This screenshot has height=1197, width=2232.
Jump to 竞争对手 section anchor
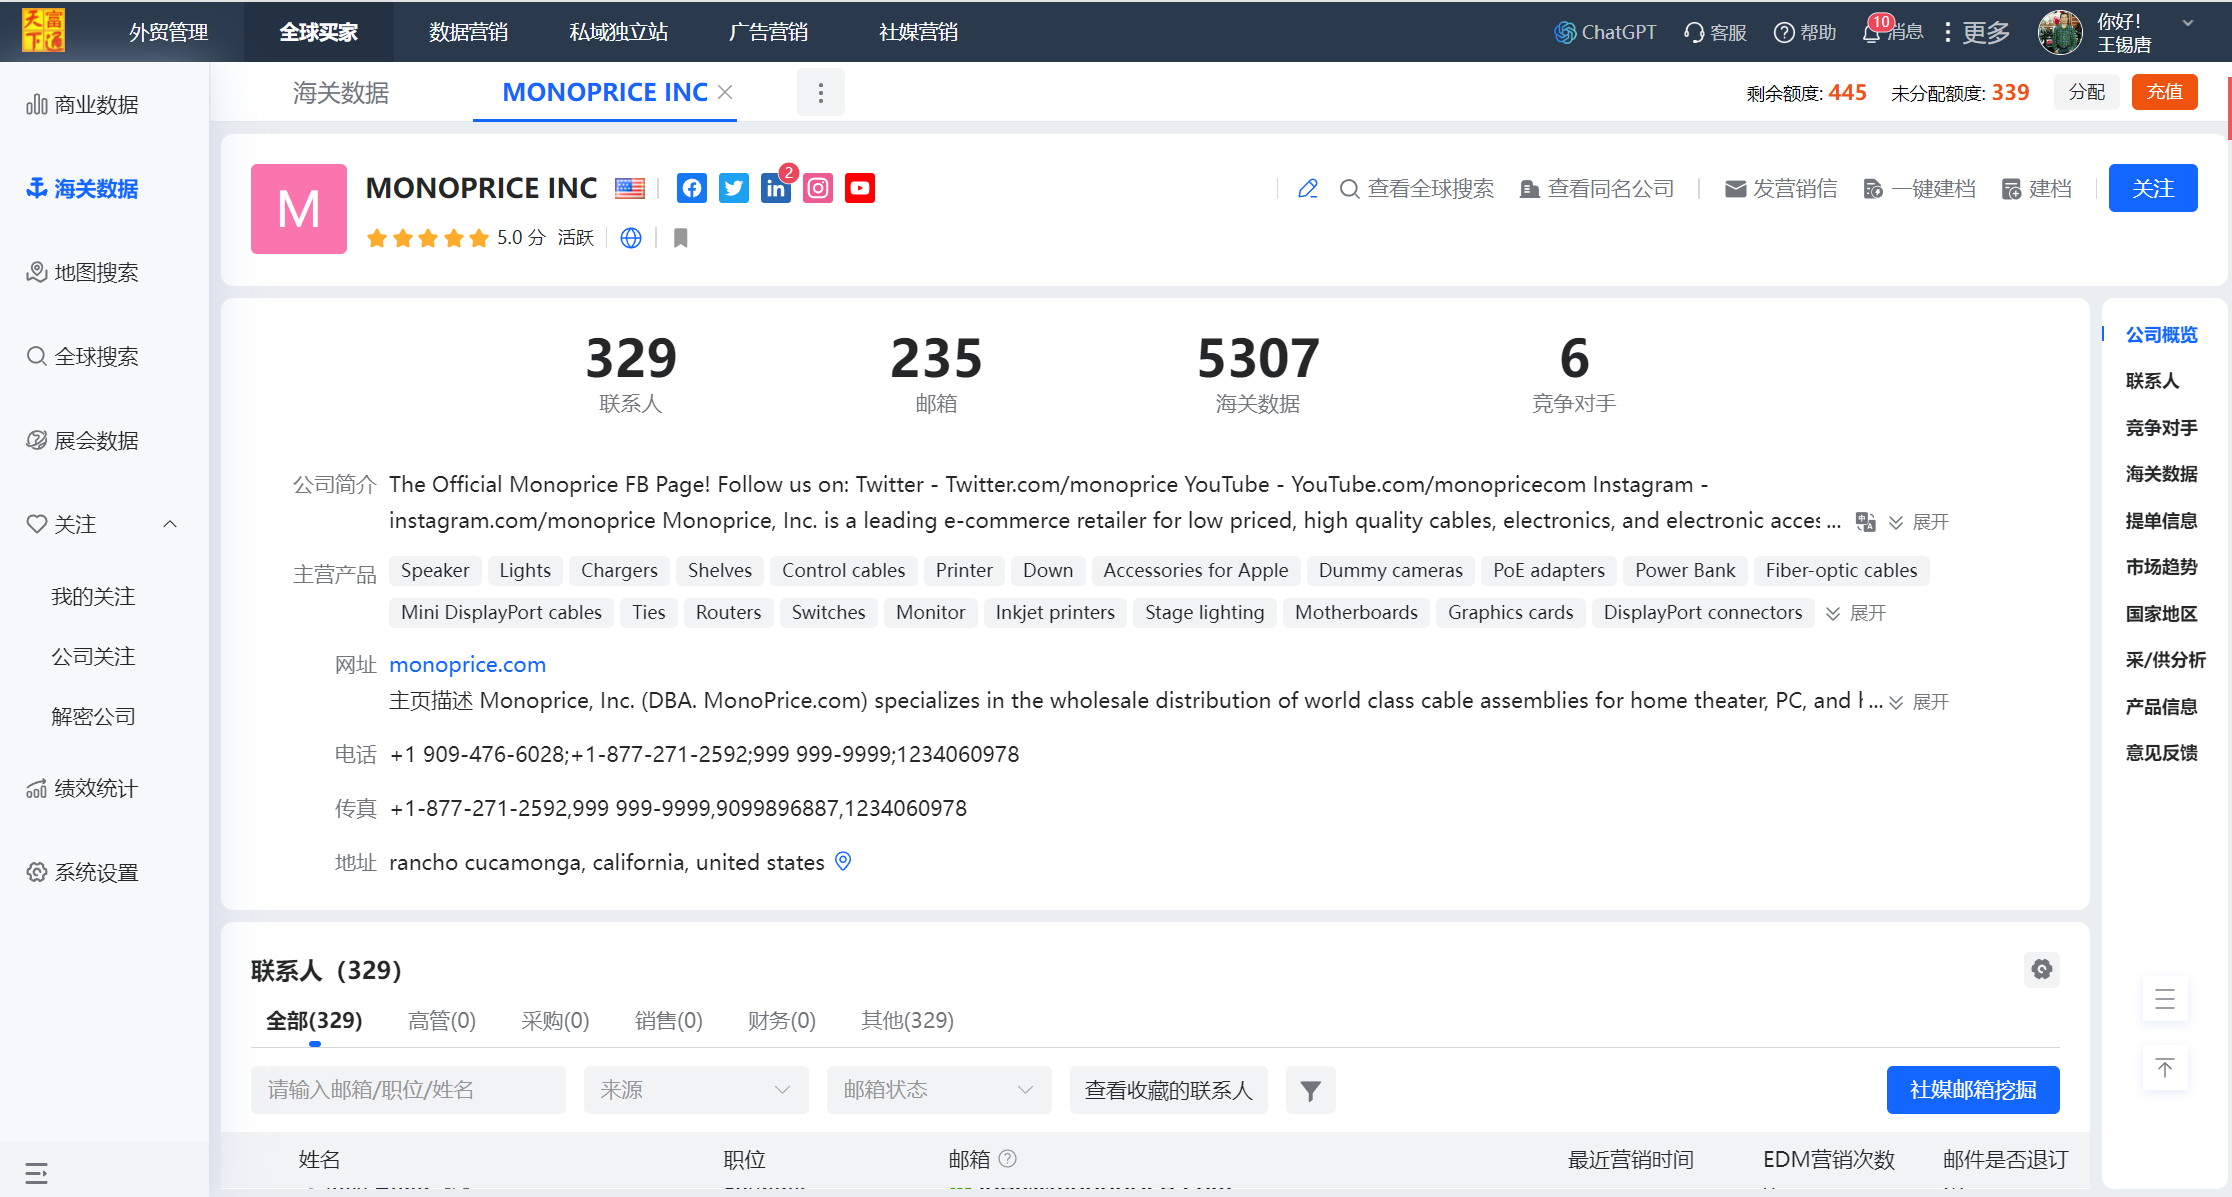[2162, 428]
